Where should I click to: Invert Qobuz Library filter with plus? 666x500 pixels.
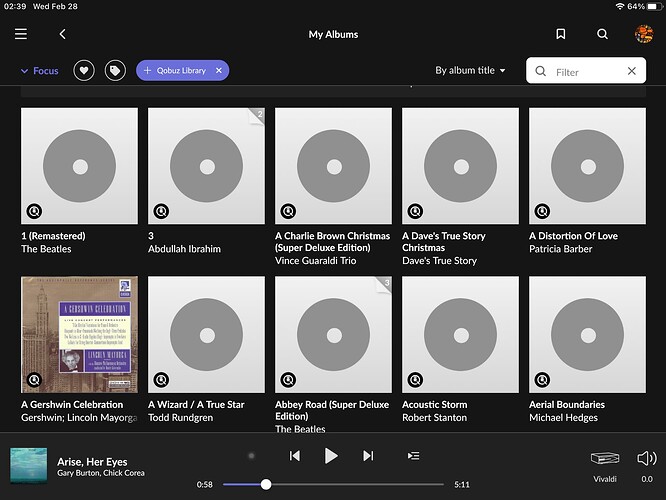[x=147, y=71]
